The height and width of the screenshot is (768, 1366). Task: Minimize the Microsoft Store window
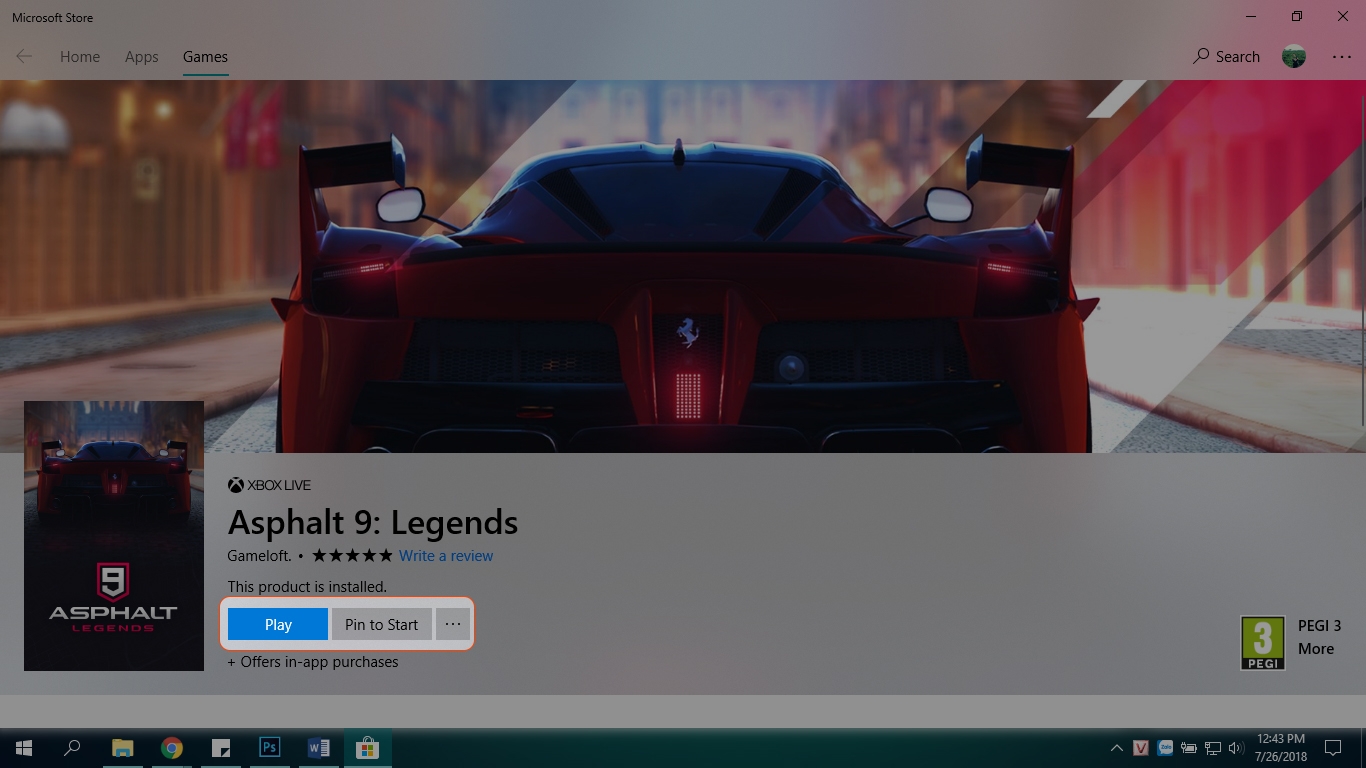click(x=1251, y=16)
